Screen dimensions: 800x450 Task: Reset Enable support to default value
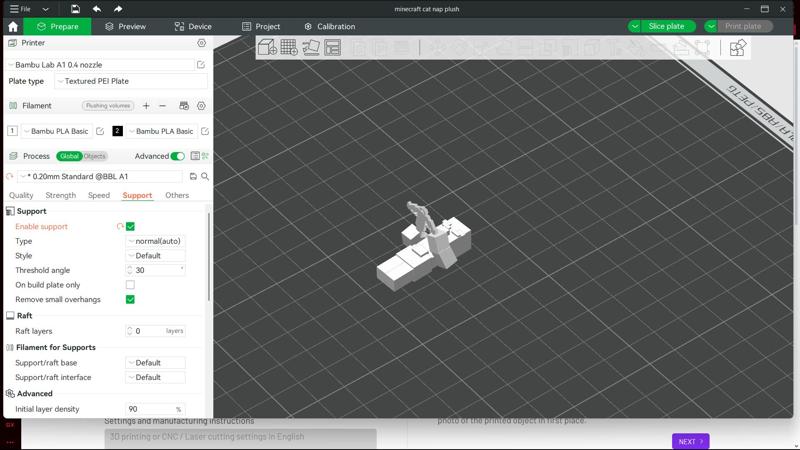tap(120, 227)
